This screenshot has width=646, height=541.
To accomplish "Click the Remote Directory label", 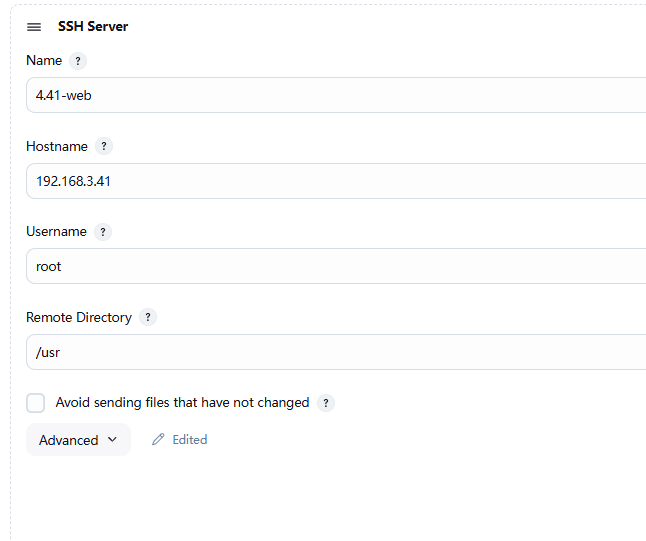I will (x=79, y=318).
